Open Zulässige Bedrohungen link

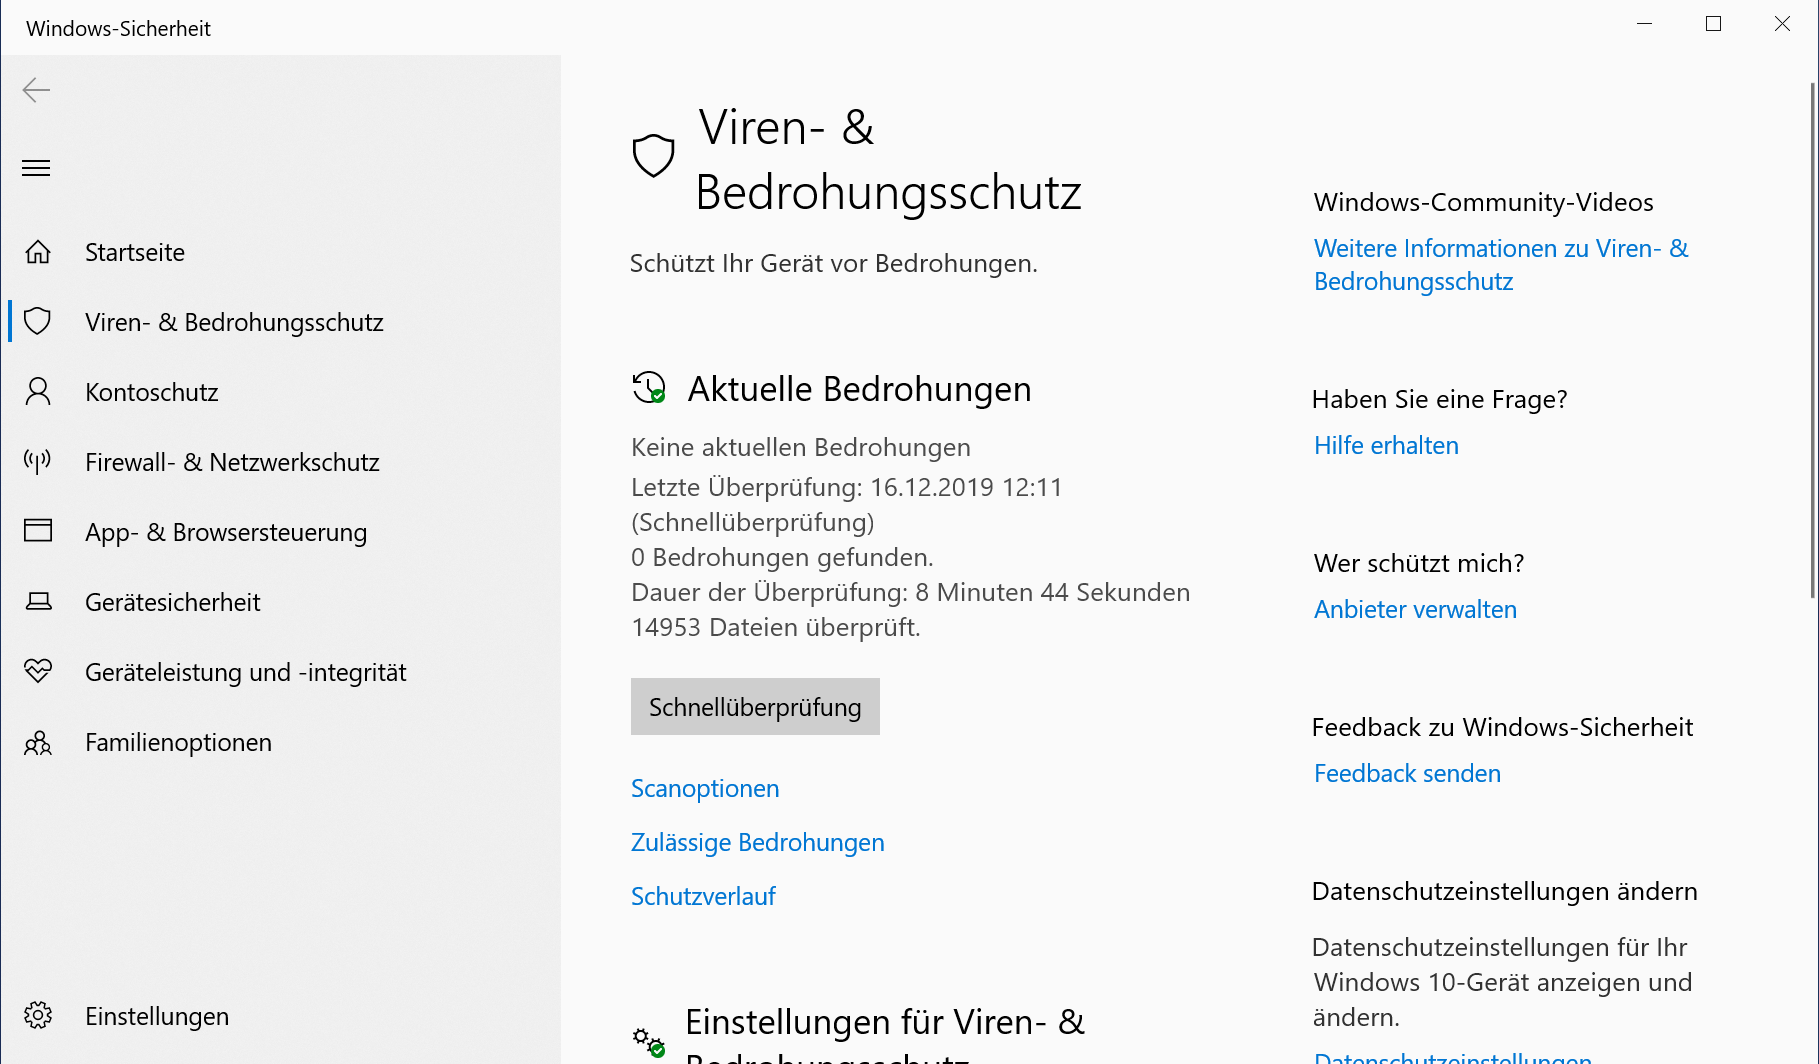[x=757, y=843]
